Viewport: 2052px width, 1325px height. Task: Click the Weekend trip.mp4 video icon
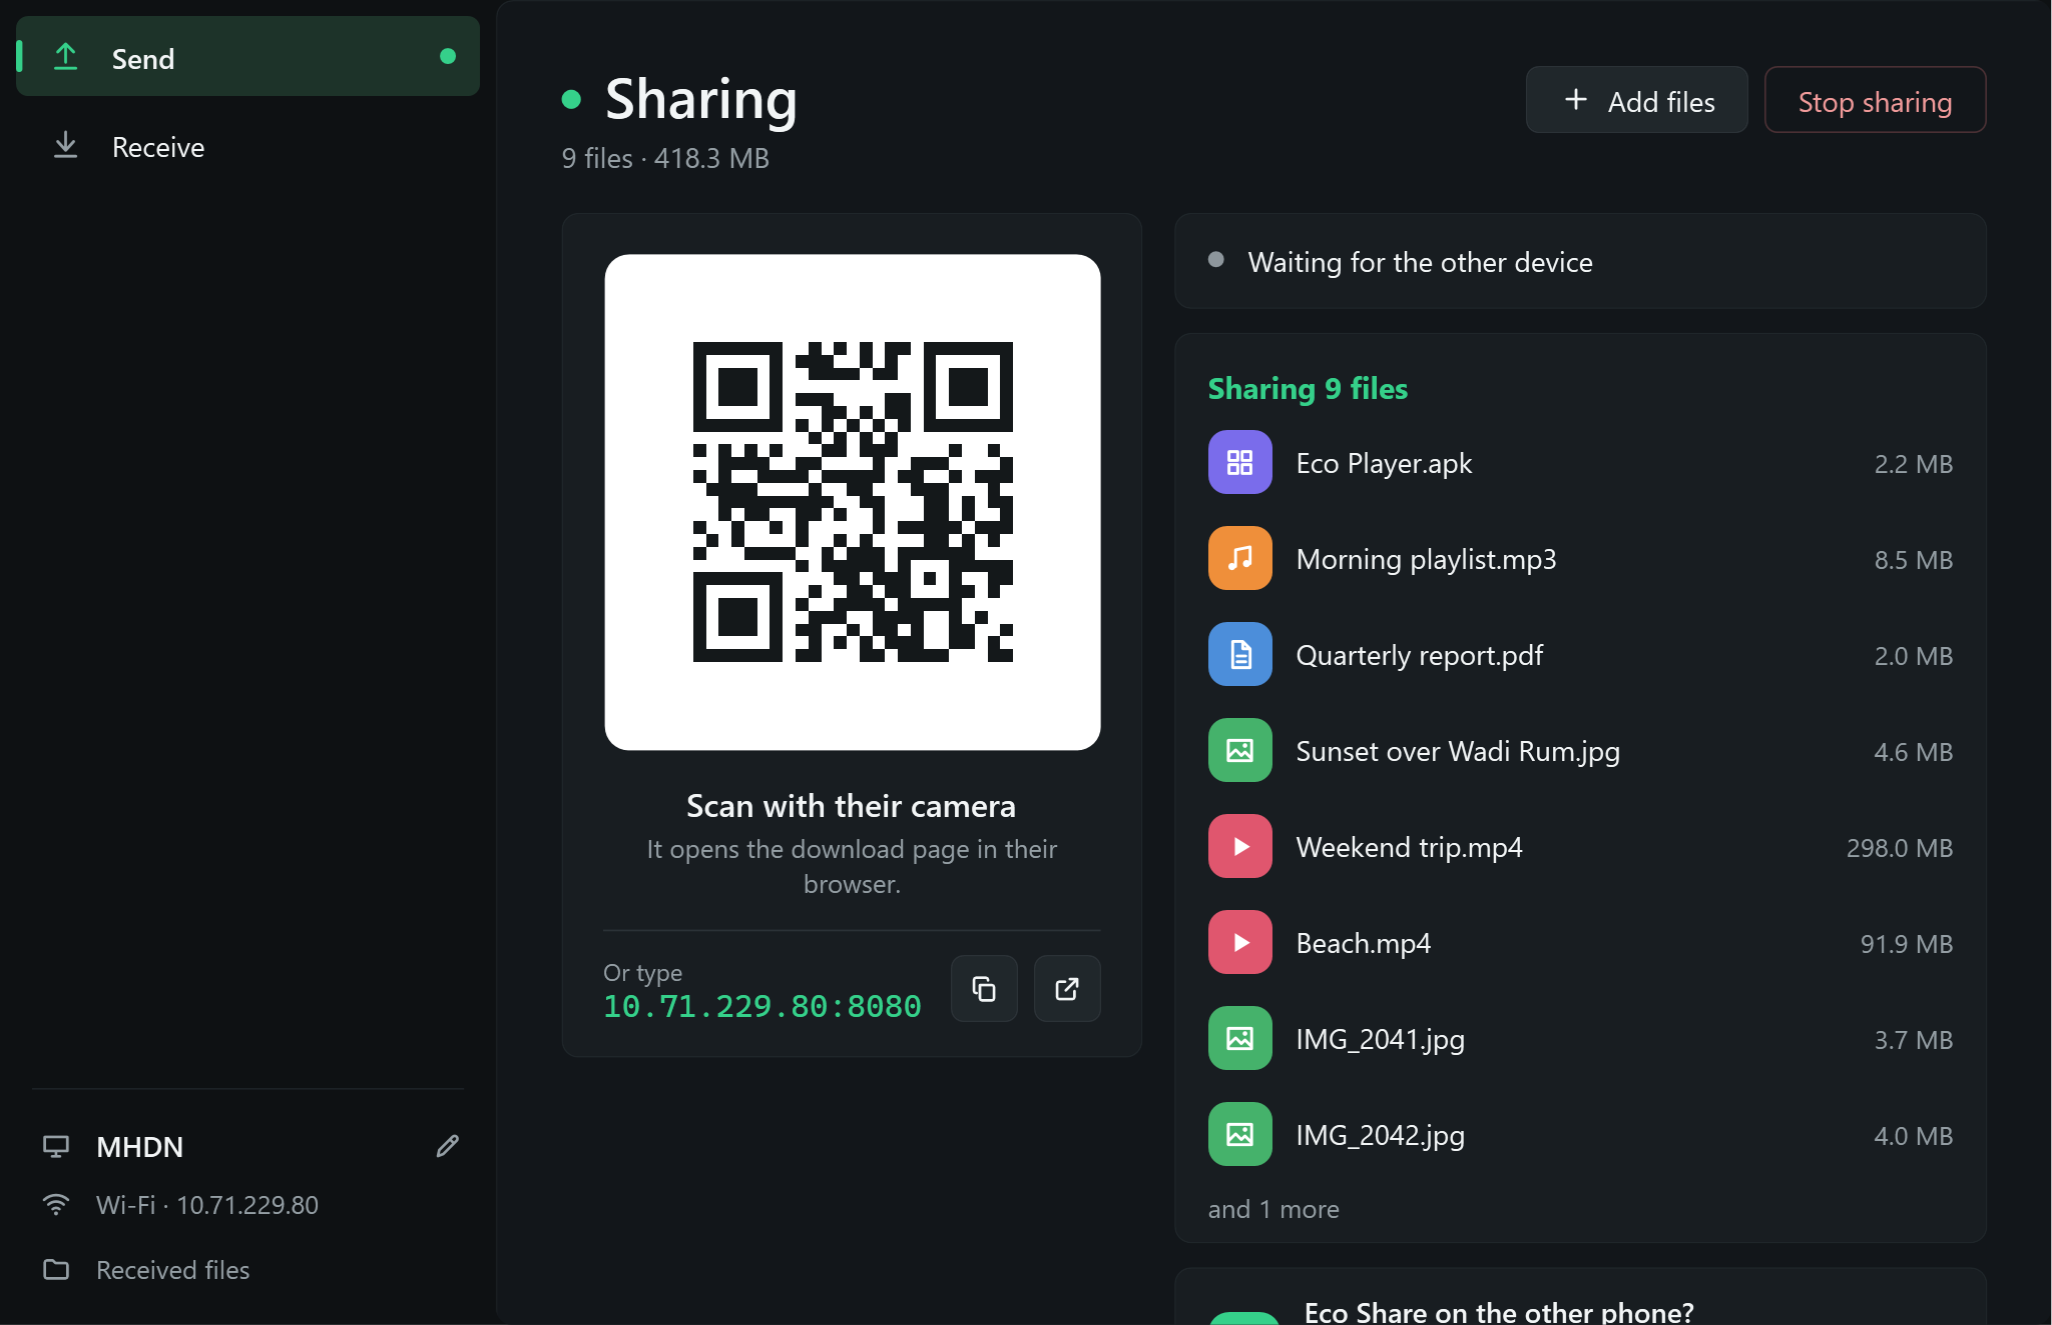(x=1240, y=846)
